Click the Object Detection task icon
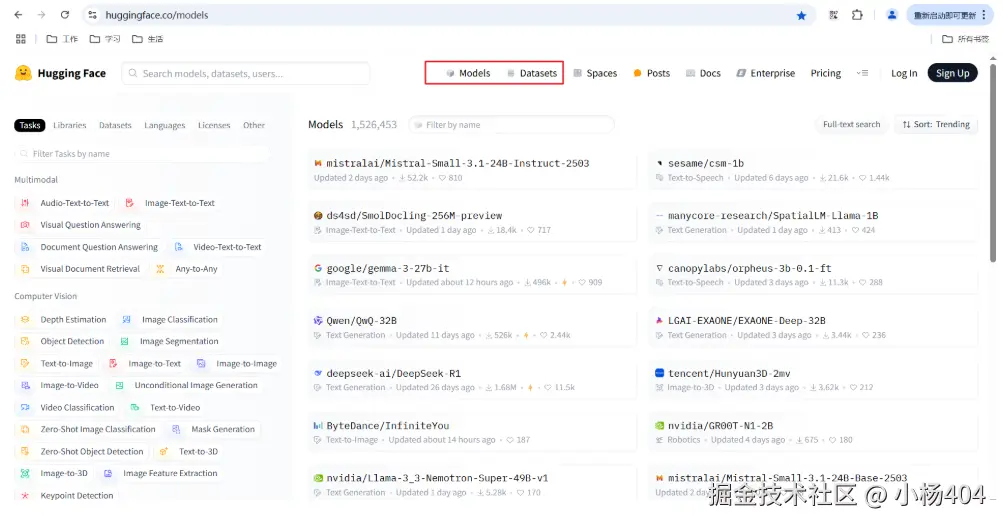This screenshot has width=1003, height=526. (25, 341)
